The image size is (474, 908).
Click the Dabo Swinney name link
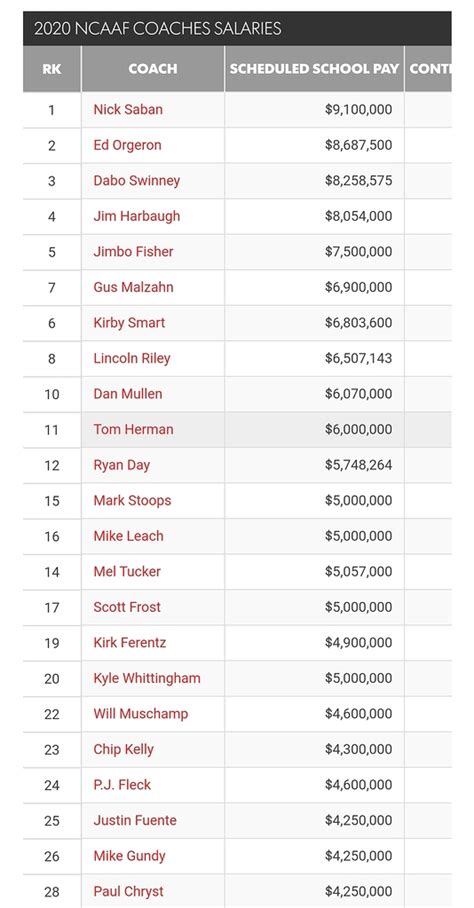pos(137,181)
